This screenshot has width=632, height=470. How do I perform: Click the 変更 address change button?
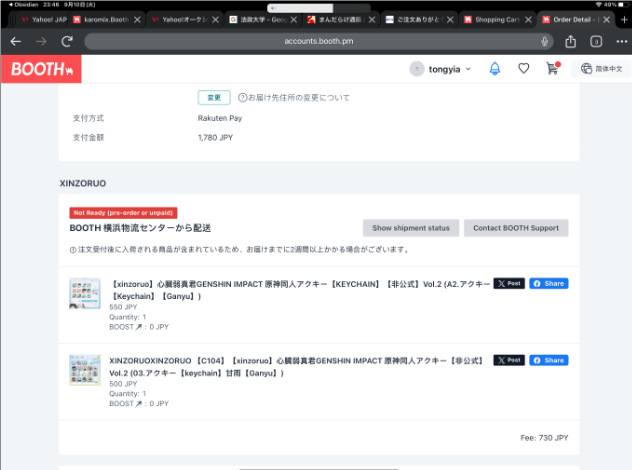point(214,98)
